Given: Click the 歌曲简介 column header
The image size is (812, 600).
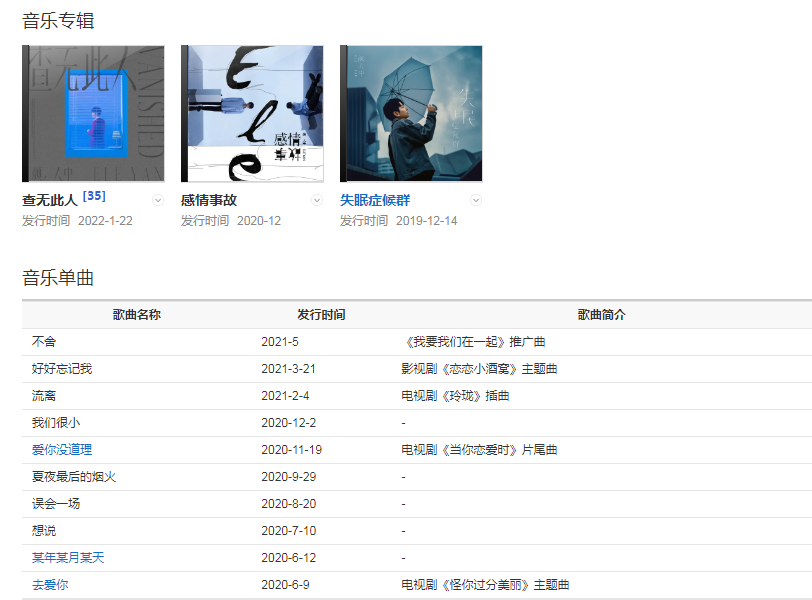Looking at the screenshot, I should click(x=601, y=315).
